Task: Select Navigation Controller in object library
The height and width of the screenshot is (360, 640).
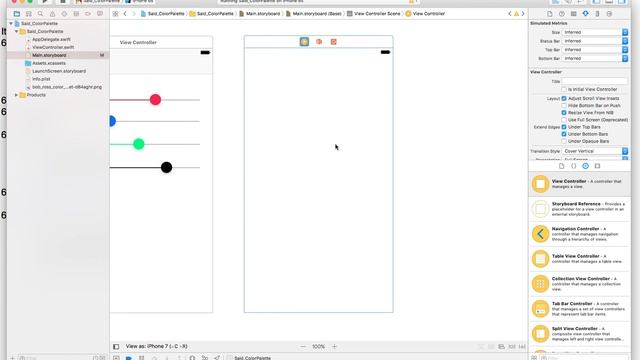Action: point(579,234)
